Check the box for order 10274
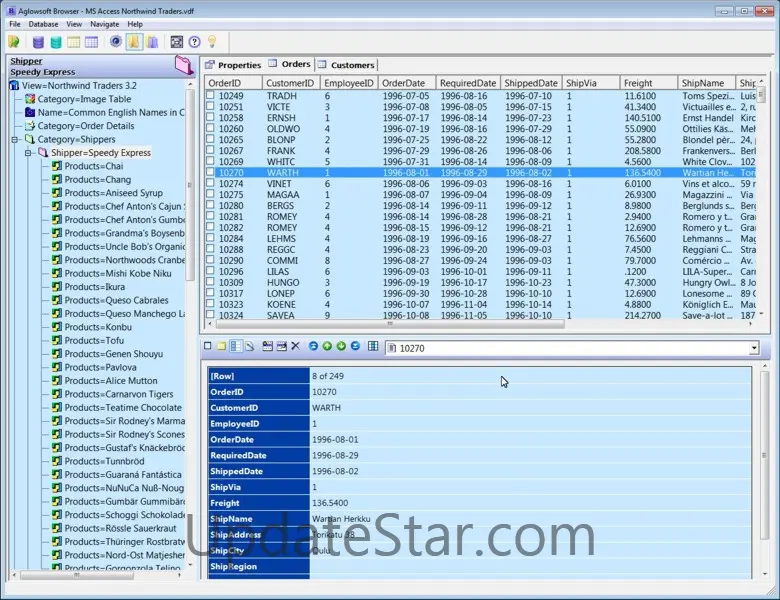This screenshot has height=600, width=780. [x=210, y=183]
